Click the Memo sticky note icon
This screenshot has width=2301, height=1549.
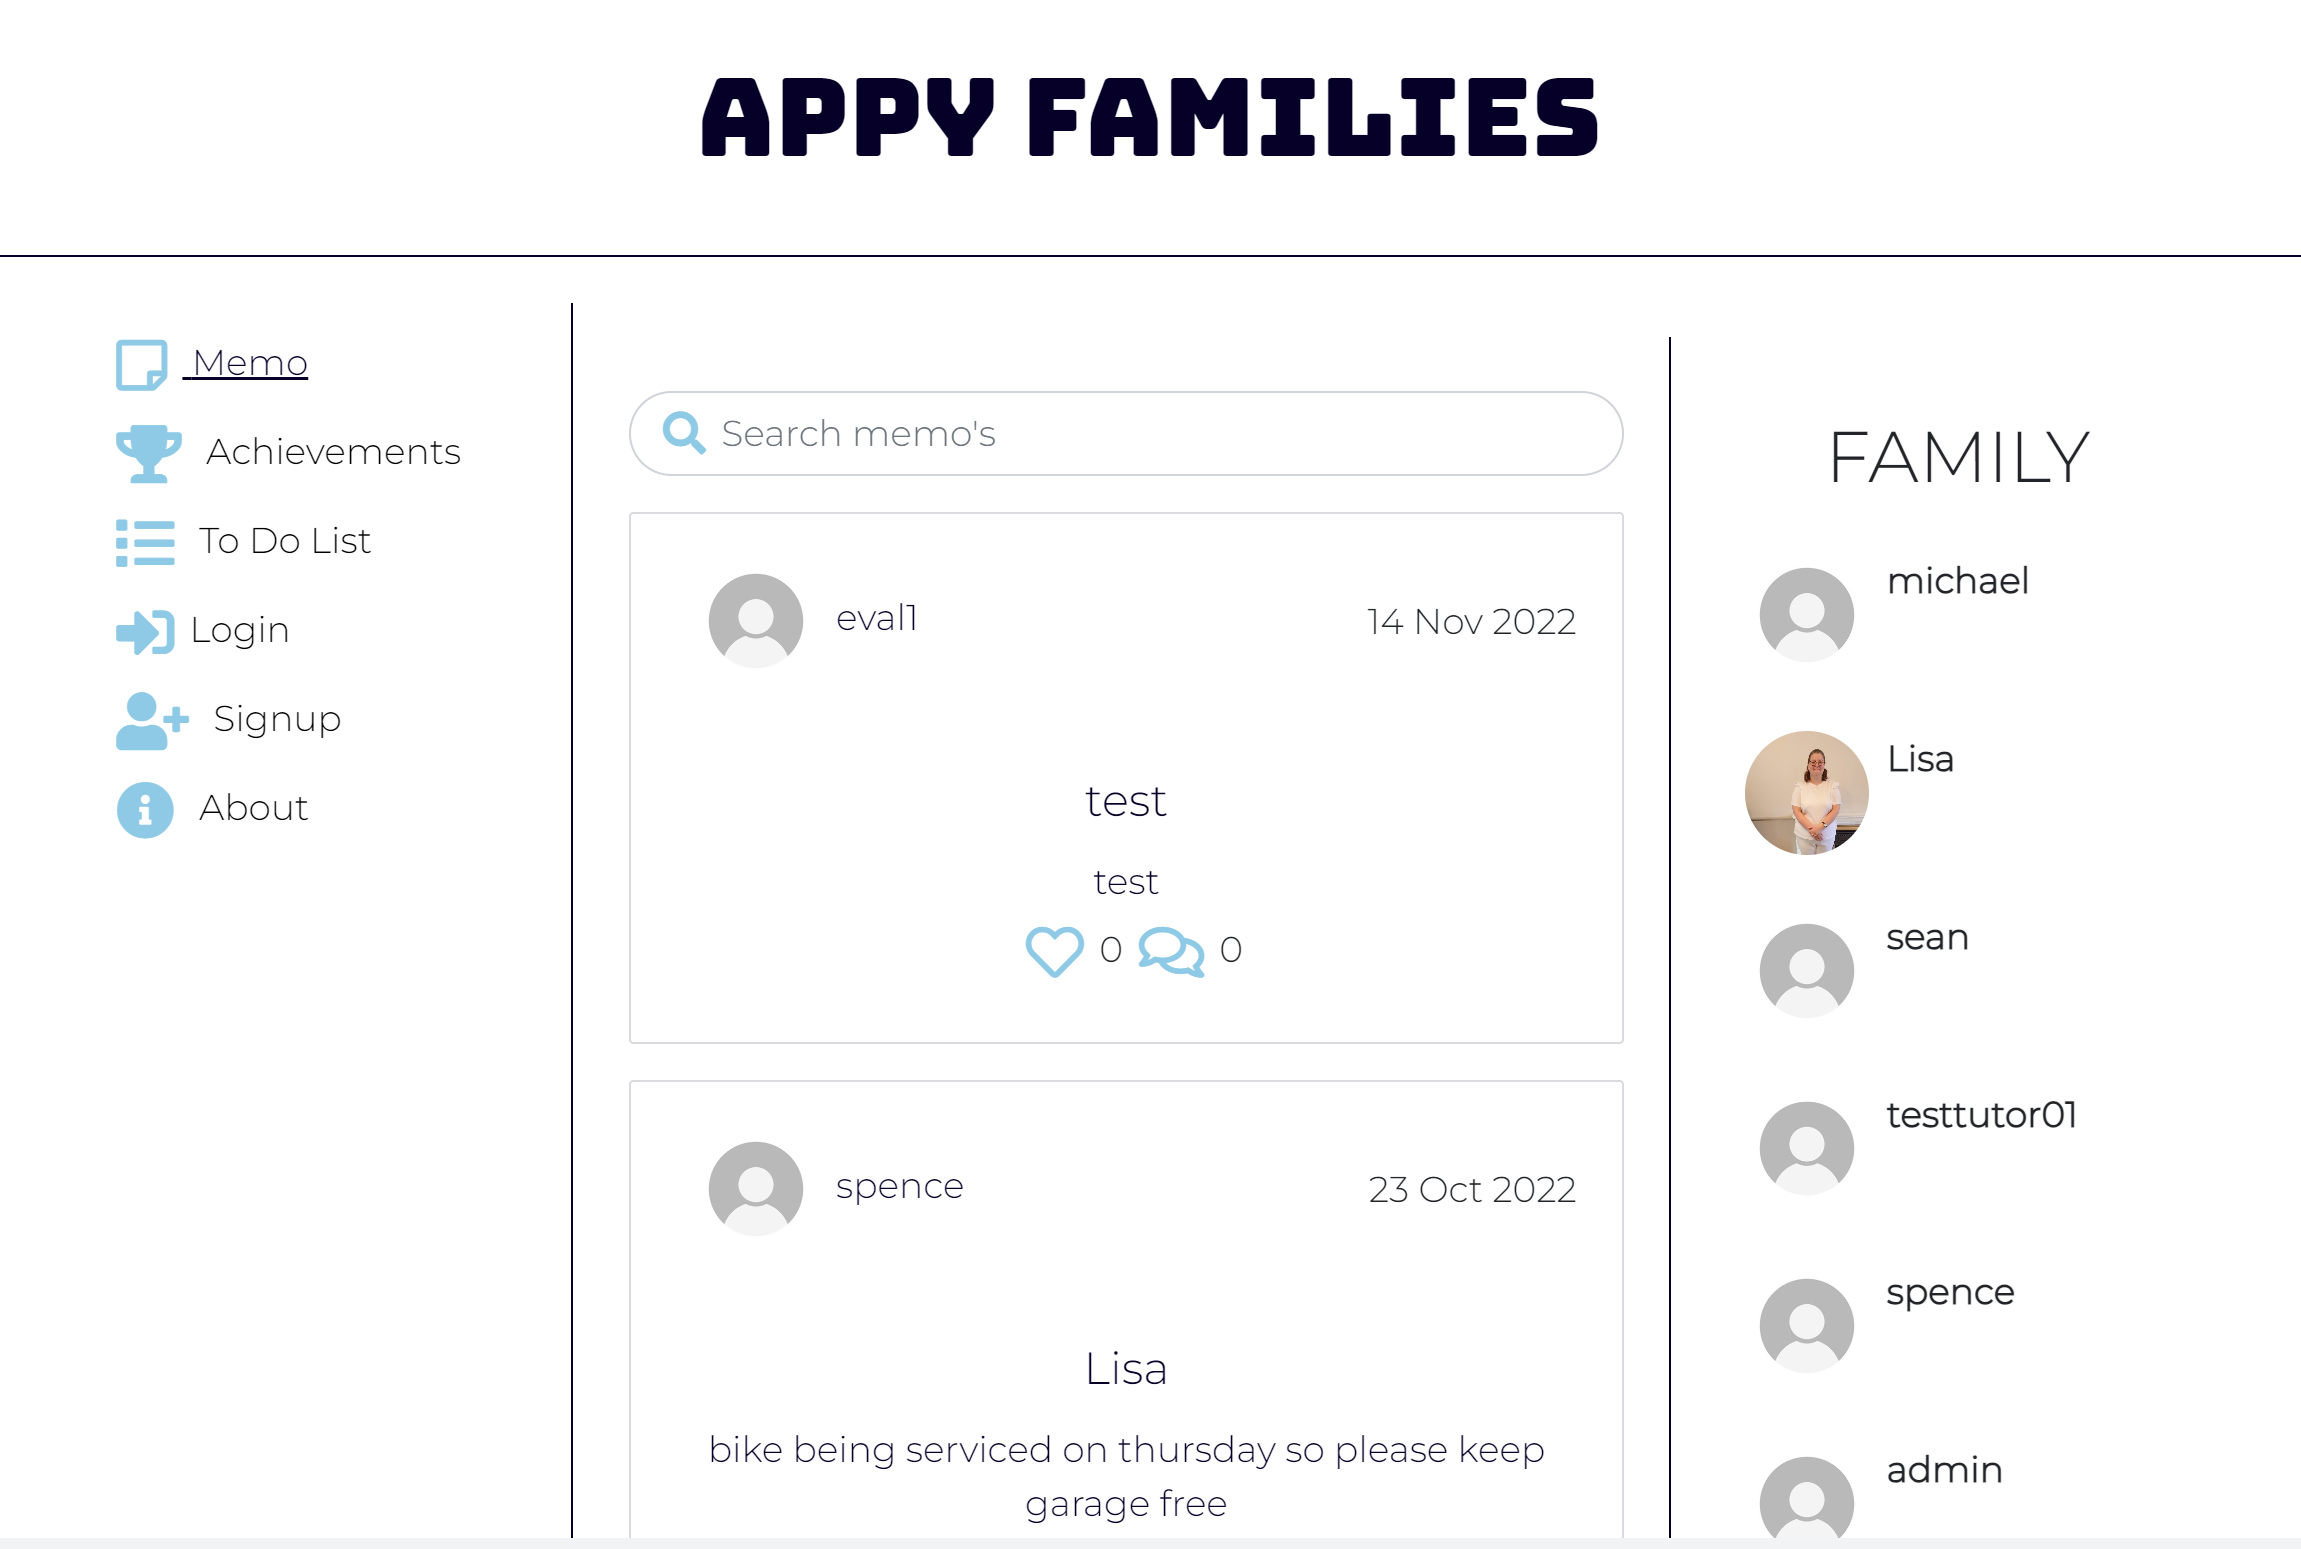pyautogui.click(x=142, y=365)
